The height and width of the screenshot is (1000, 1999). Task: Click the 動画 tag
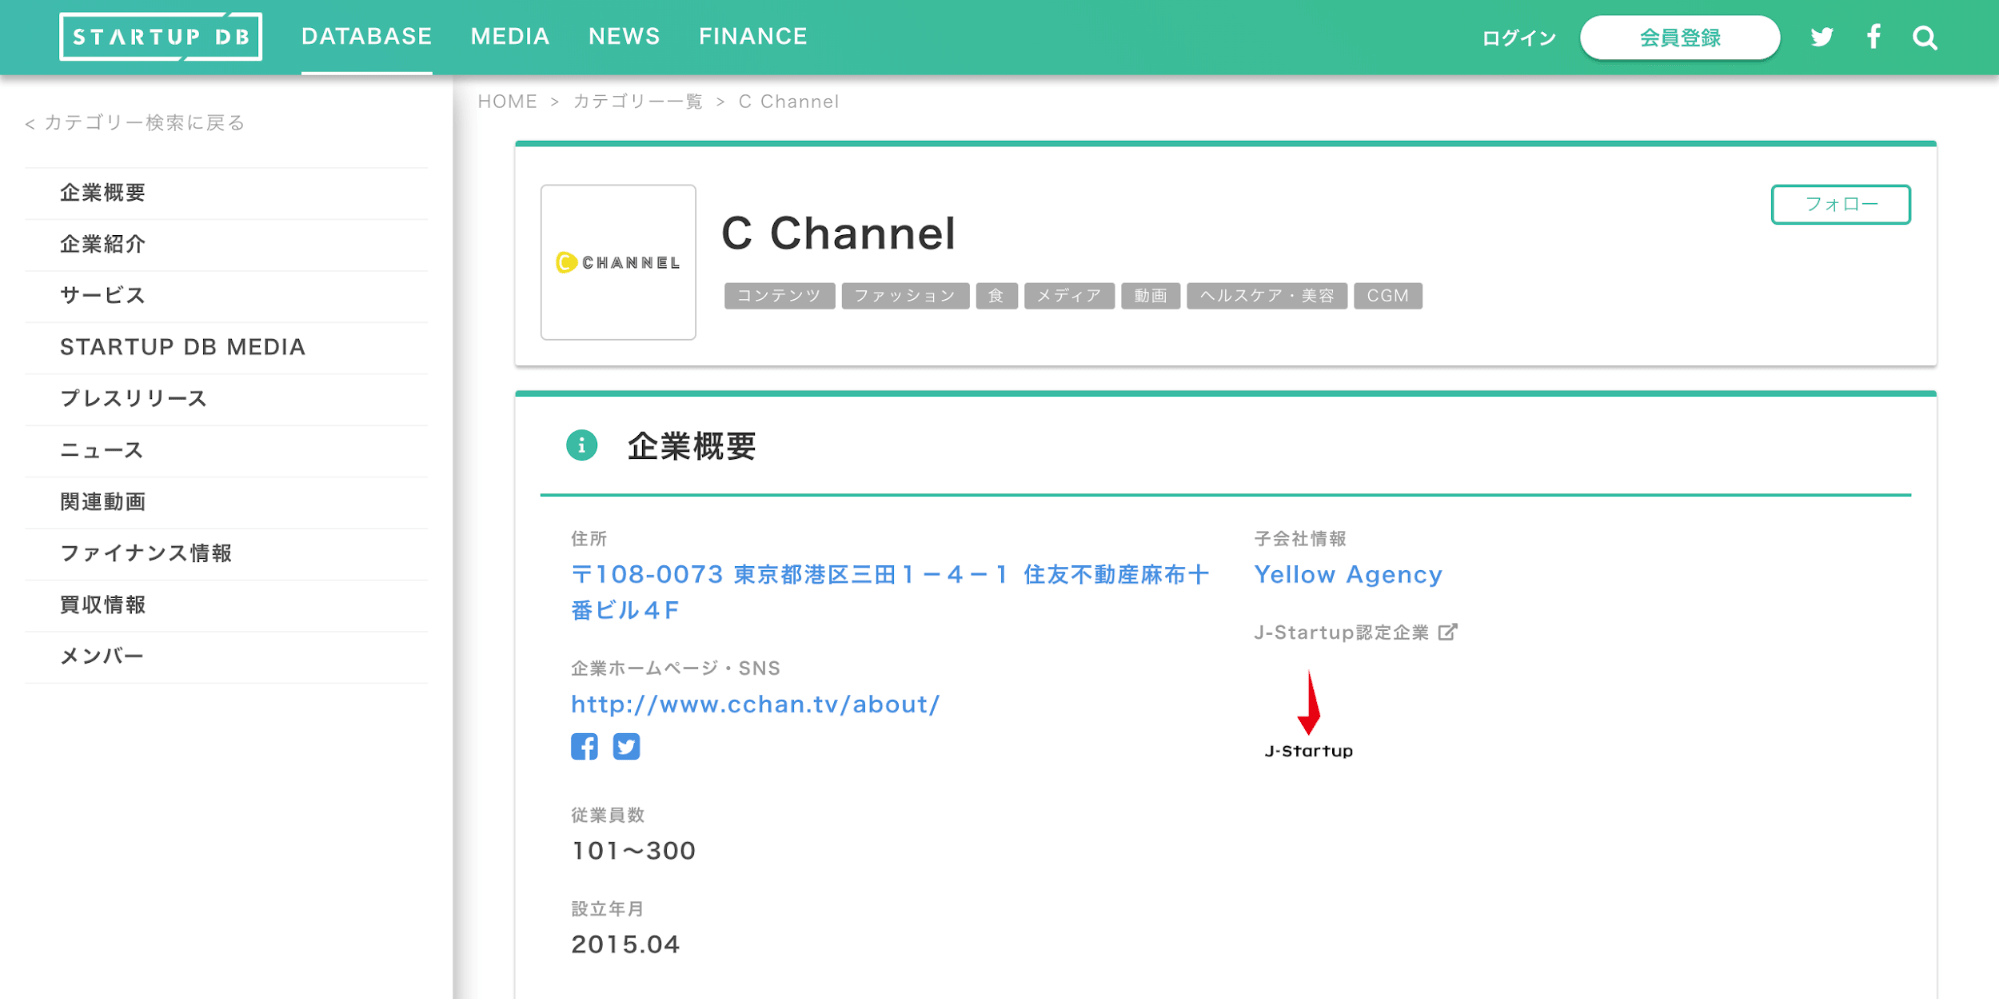pyautogui.click(x=1150, y=296)
